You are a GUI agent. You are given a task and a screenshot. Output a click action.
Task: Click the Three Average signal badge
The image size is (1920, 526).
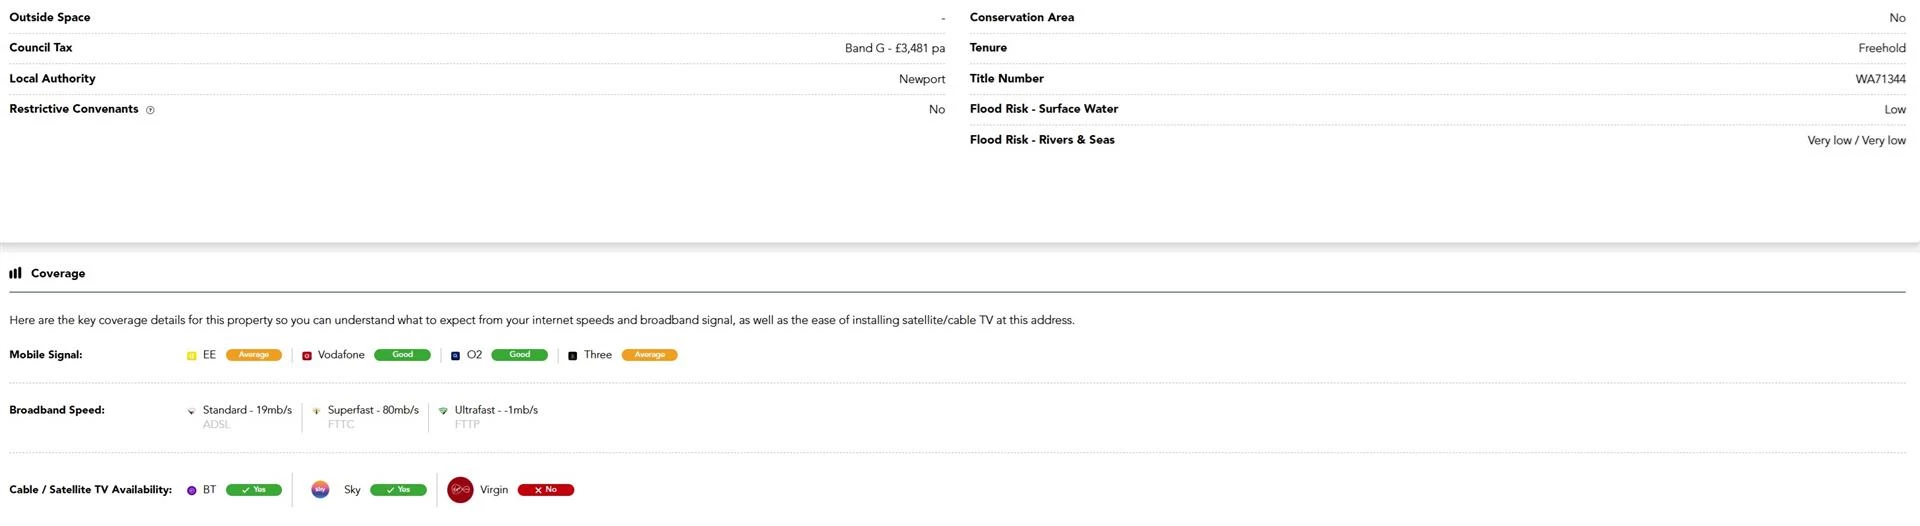click(650, 355)
